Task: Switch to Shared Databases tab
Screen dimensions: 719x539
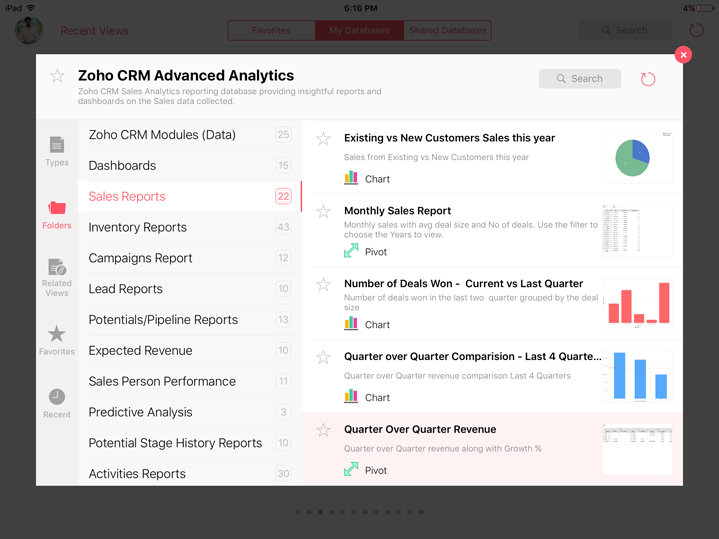Action: pos(448,30)
